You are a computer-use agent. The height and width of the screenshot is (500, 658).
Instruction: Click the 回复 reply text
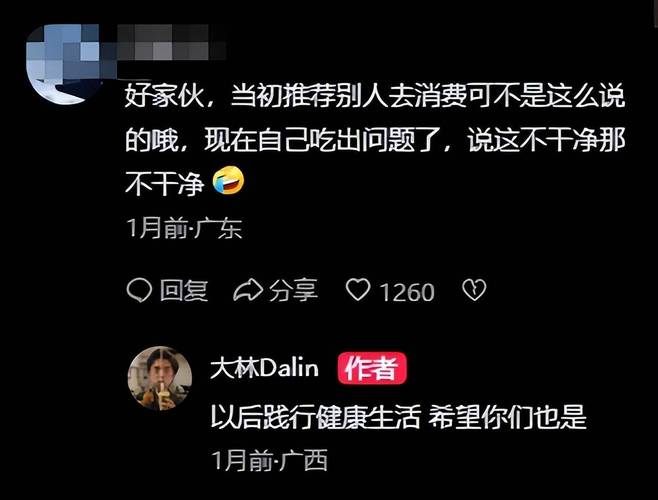point(184,291)
